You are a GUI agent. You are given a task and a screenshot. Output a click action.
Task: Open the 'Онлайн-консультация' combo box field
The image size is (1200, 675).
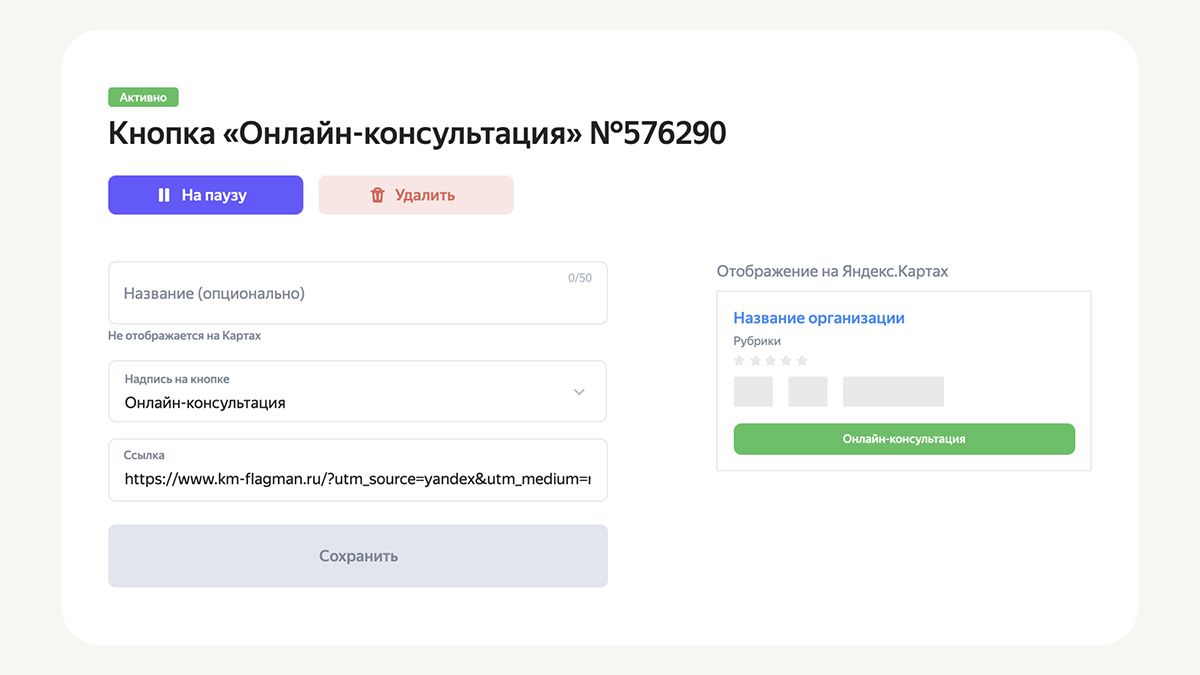pyautogui.click(x=357, y=392)
